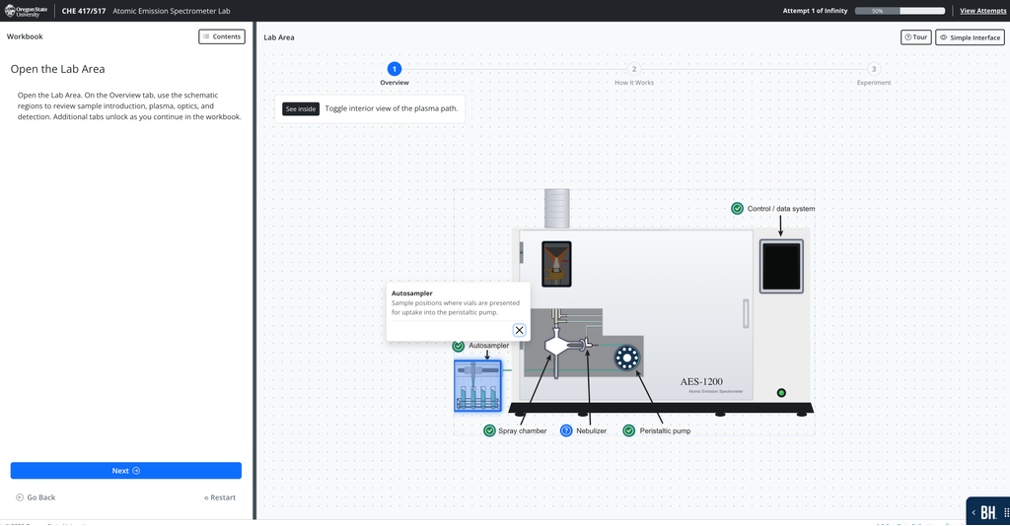
Task: Click the CHE 417/517 course title
Action: coord(84,11)
